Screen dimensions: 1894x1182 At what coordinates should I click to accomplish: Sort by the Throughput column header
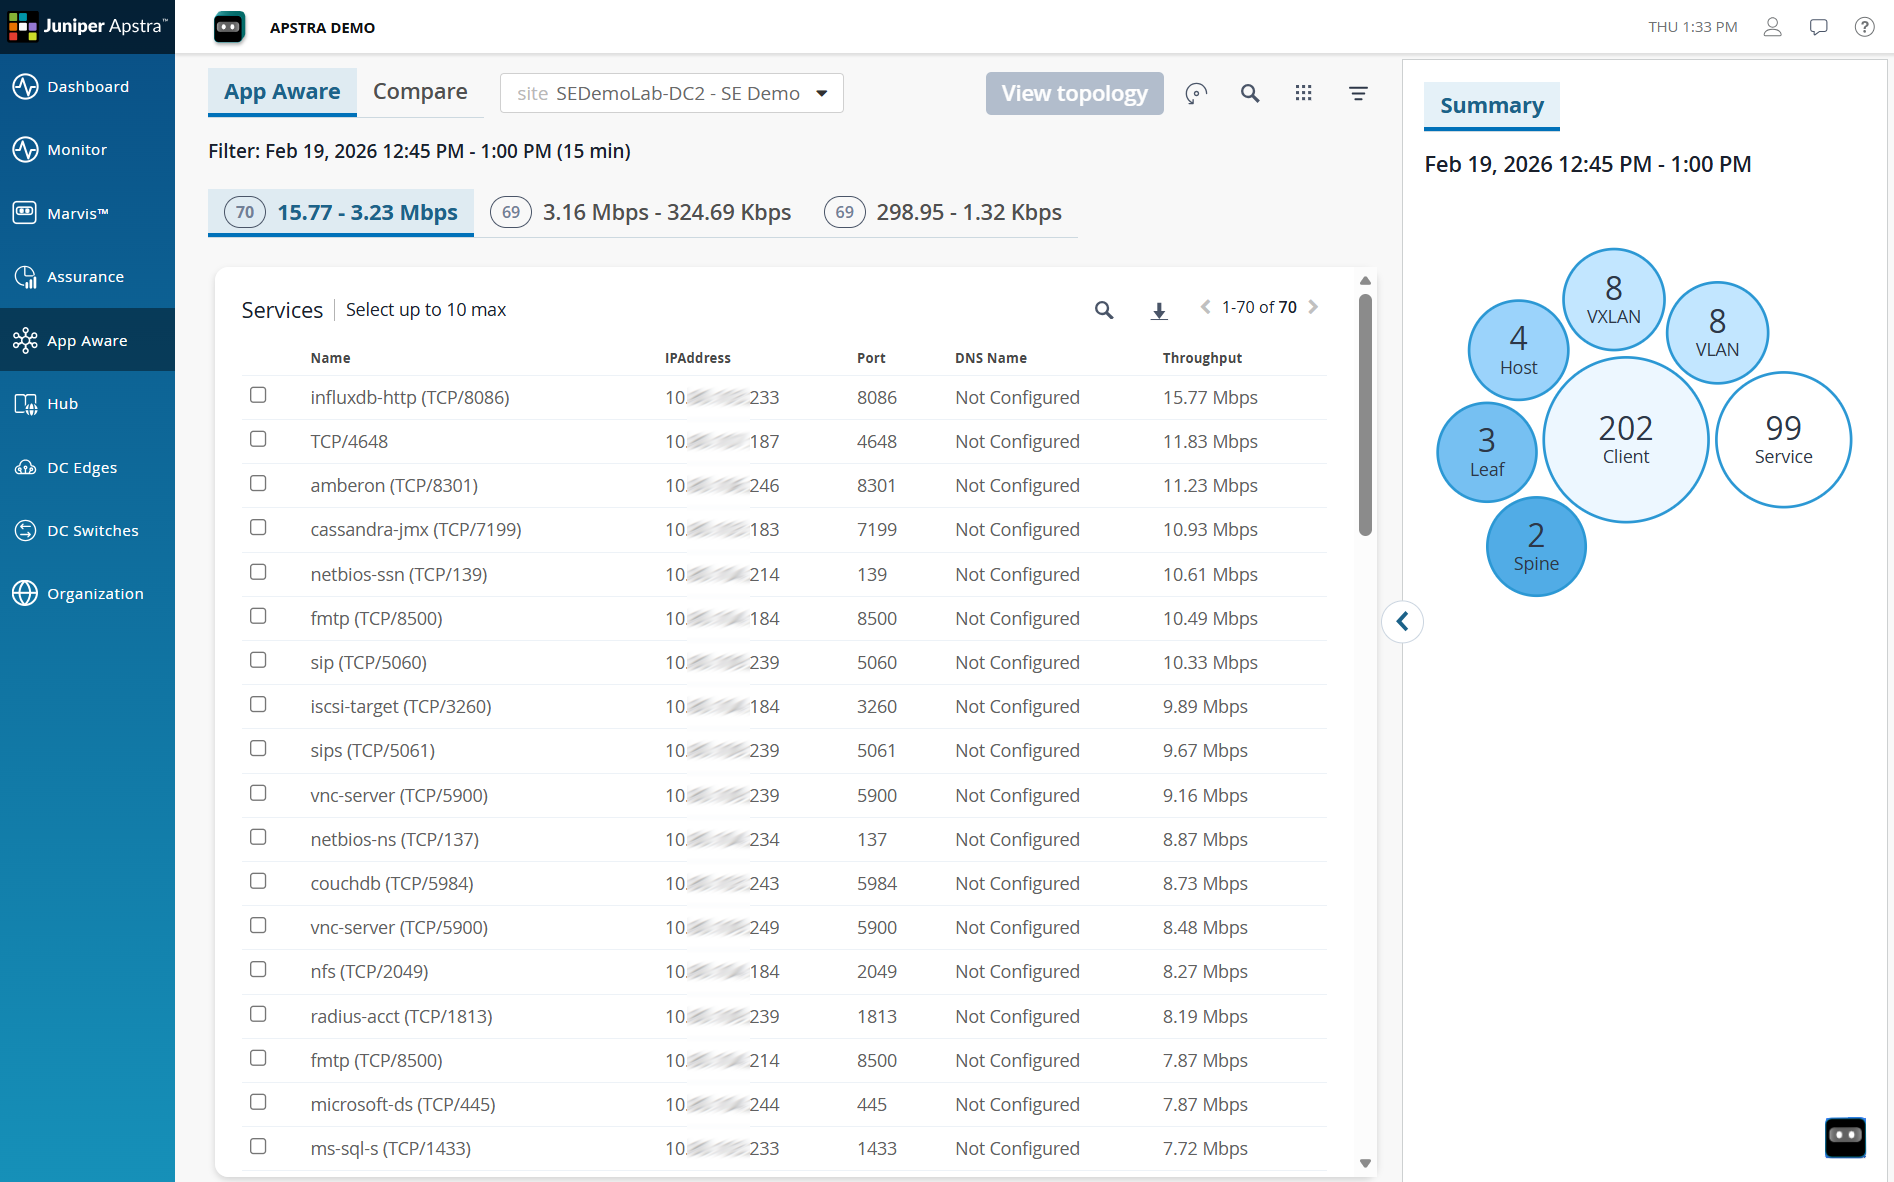point(1202,358)
